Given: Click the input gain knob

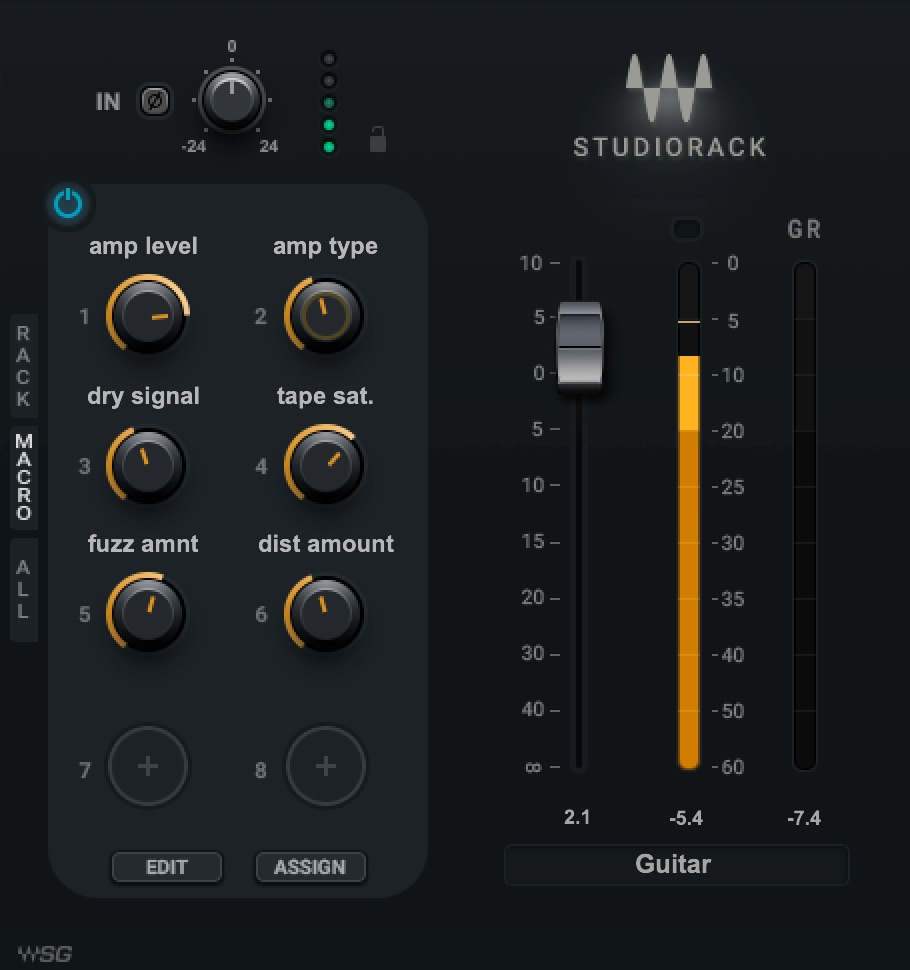Looking at the screenshot, I should 232,100.
